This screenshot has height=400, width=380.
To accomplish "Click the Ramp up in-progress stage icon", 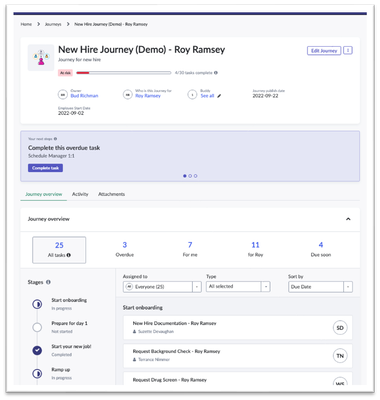I will [x=37, y=373].
